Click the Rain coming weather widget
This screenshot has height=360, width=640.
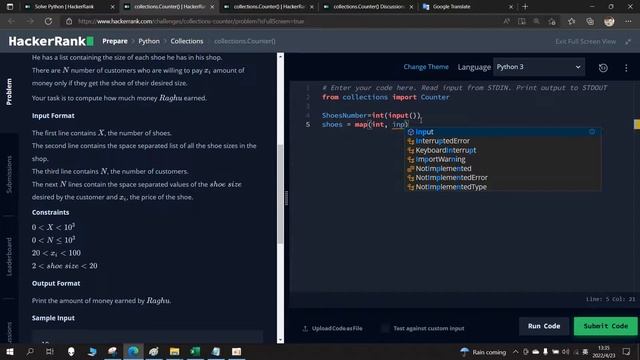click(483, 352)
